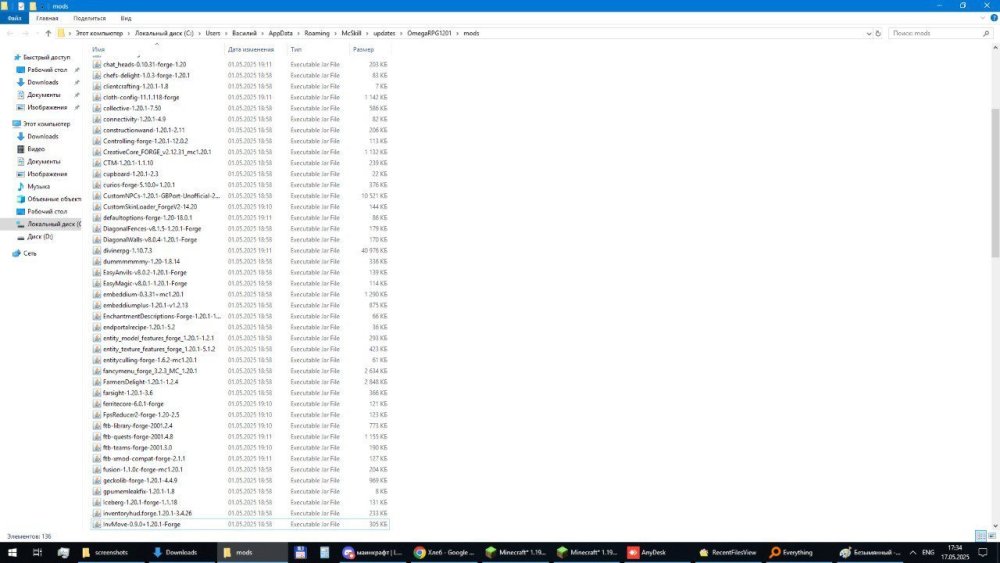Click the New folder icon in title bar
This screenshot has height=563, width=1000.
(x=33, y=6)
